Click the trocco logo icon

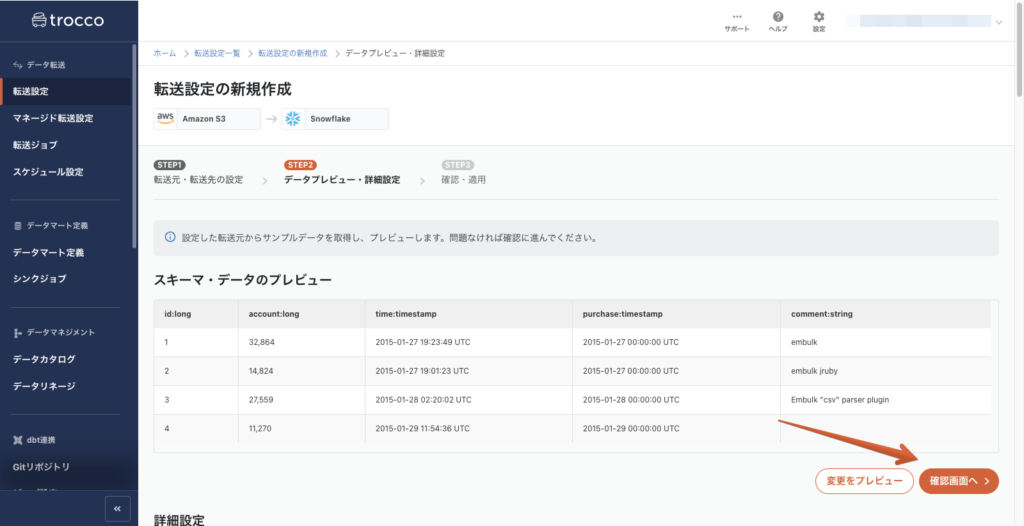pyautogui.click(x=42, y=20)
